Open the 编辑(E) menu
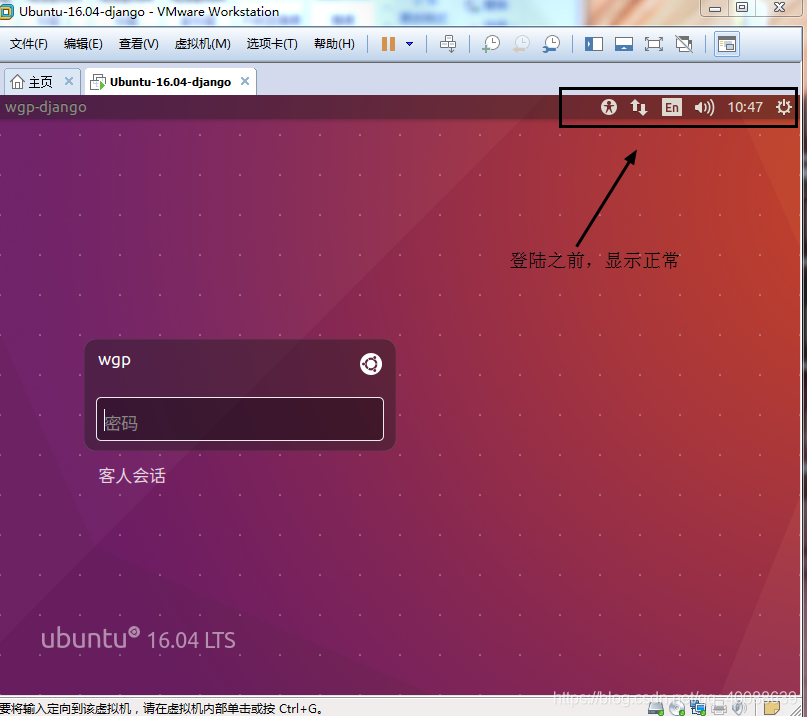Viewport: 807px width, 717px height. pyautogui.click(x=83, y=44)
